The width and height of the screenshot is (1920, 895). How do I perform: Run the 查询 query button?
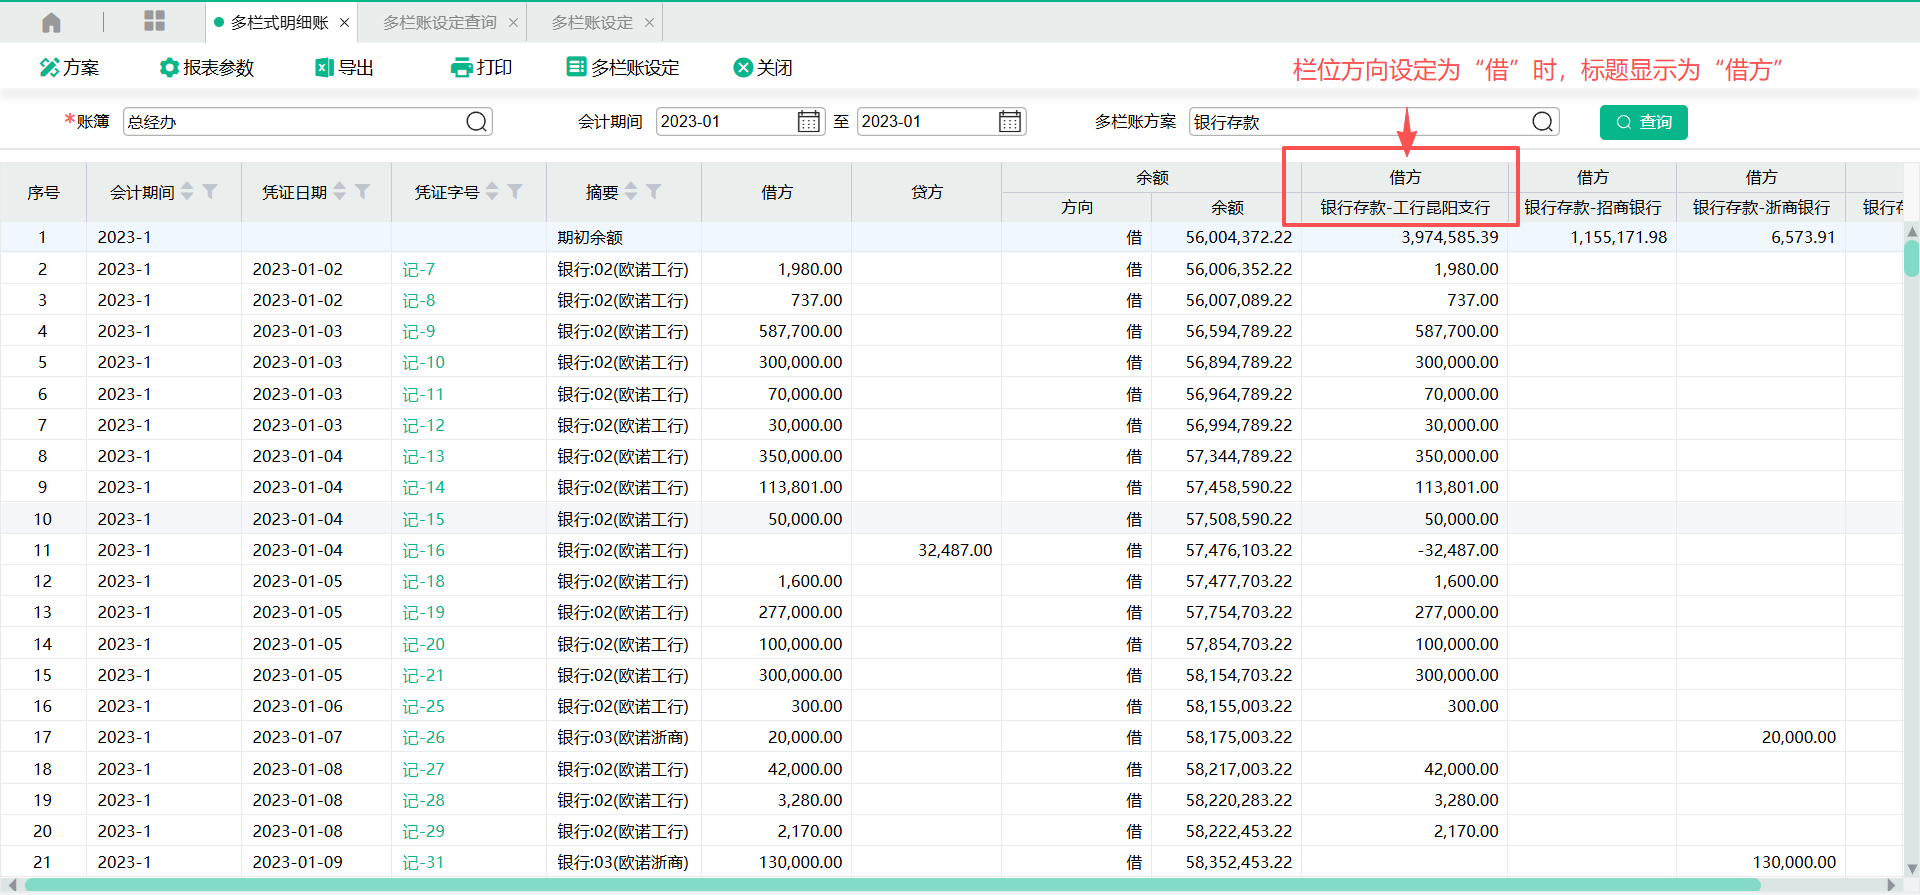[x=1643, y=122]
